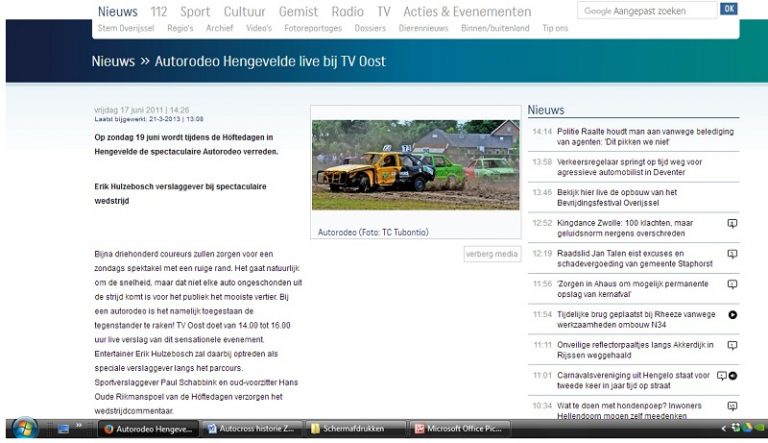The height and width of the screenshot is (443, 768).
Task: Click the show desktop quick launch icon
Action: click(63, 429)
